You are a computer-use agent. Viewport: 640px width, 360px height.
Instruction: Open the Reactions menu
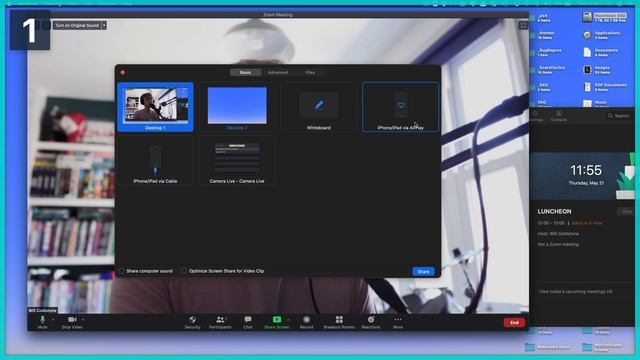coord(371,322)
